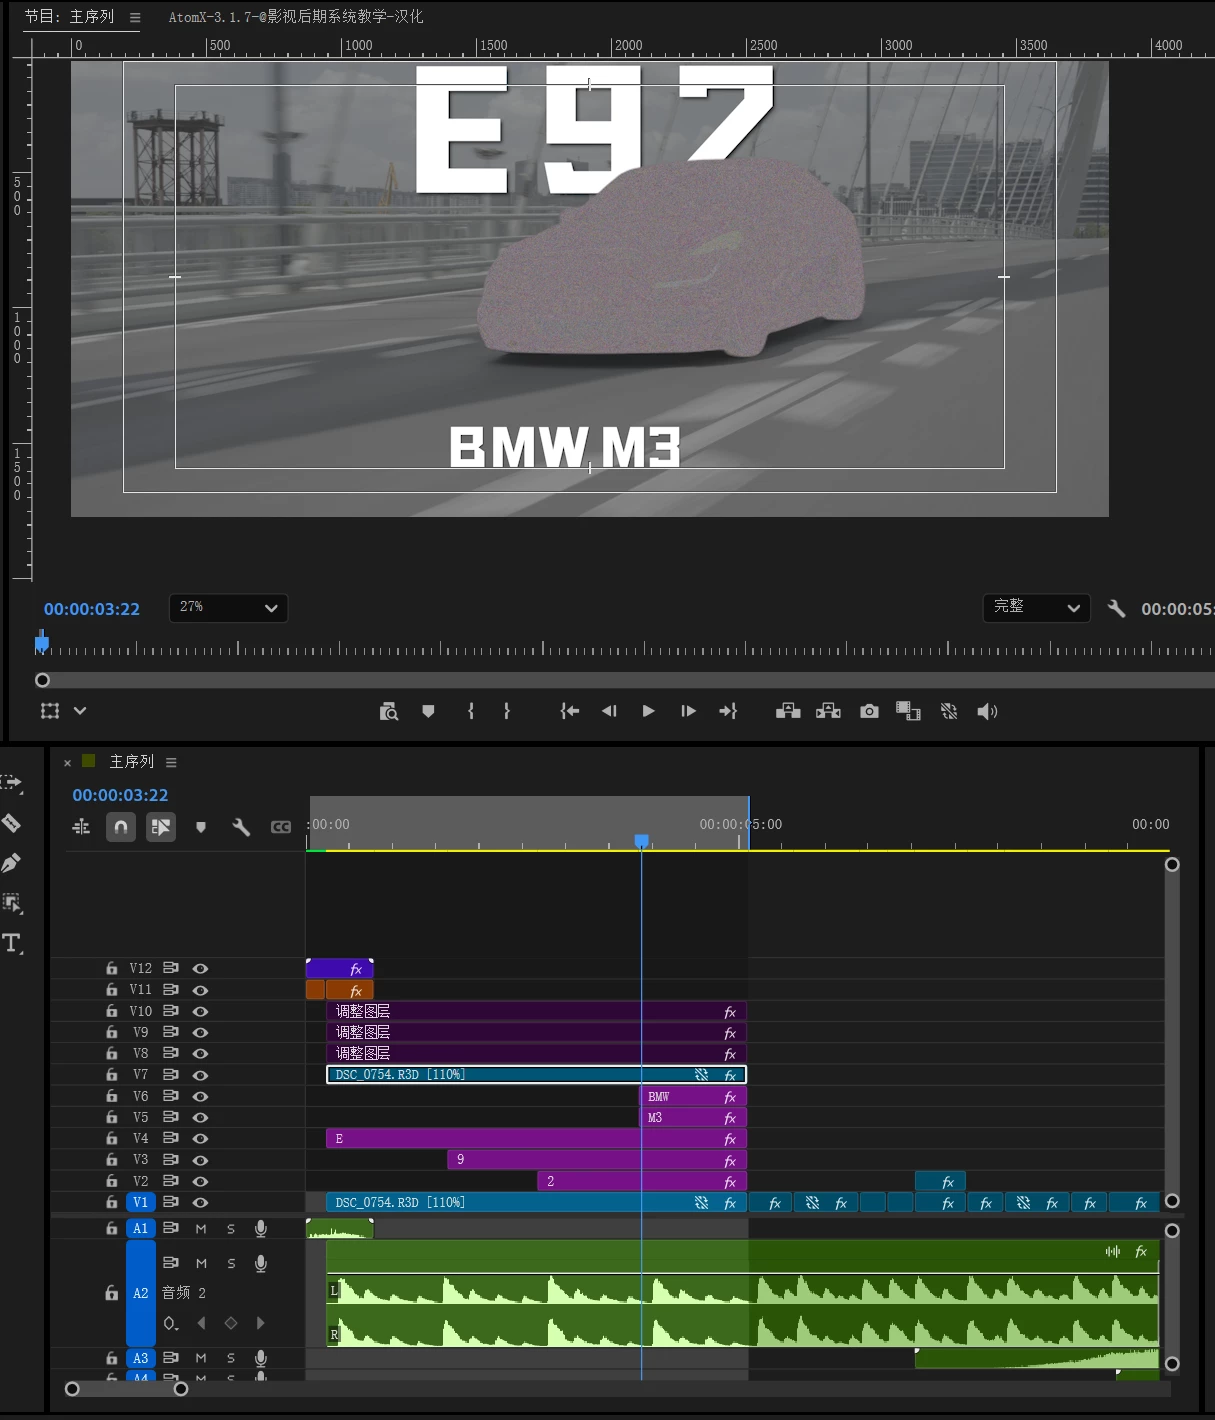Screen dimensions: 1215x1420
Task: Expand the safe margins overlay chevron
Action: point(80,711)
